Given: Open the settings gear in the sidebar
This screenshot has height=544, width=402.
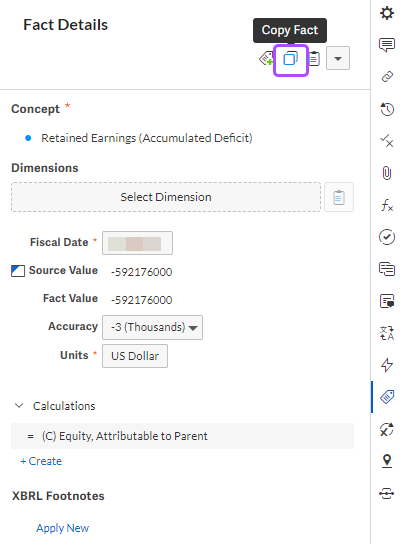Looking at the screenshot, I should [x=387, y=13].
